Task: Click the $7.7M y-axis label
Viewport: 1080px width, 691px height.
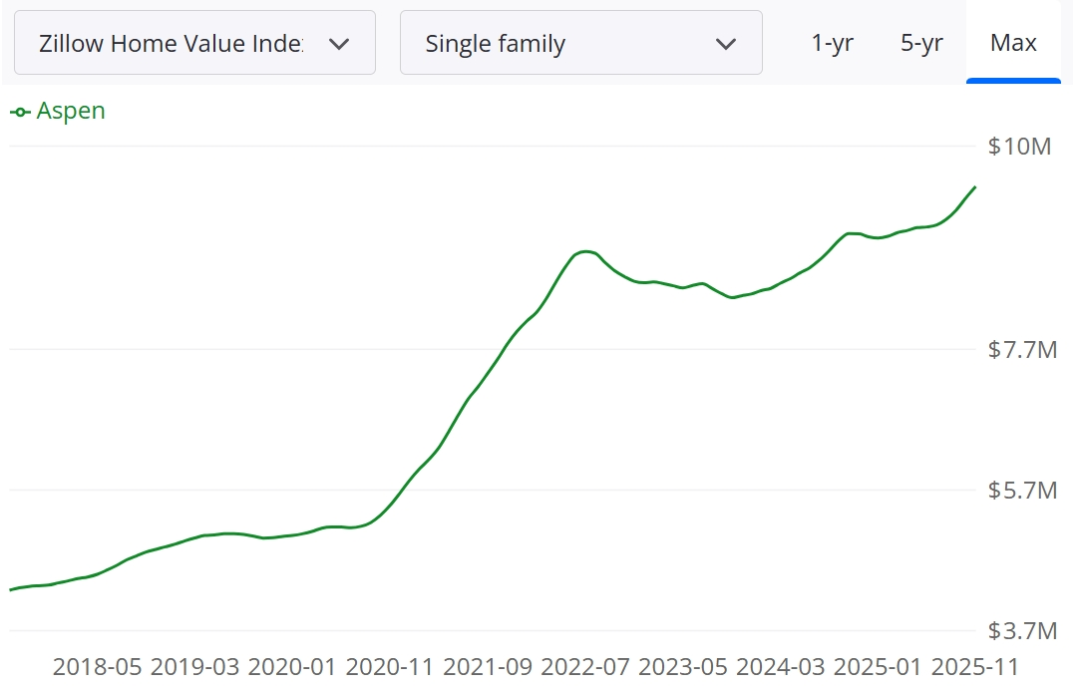Action: point(1022,349)
